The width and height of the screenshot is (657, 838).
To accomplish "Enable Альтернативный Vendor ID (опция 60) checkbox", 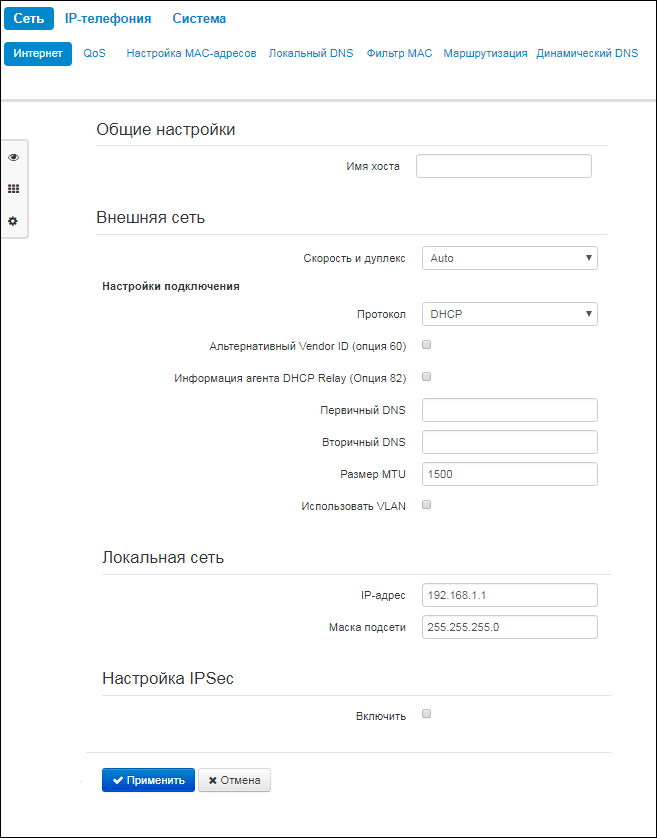I will (x=427, y=345).
